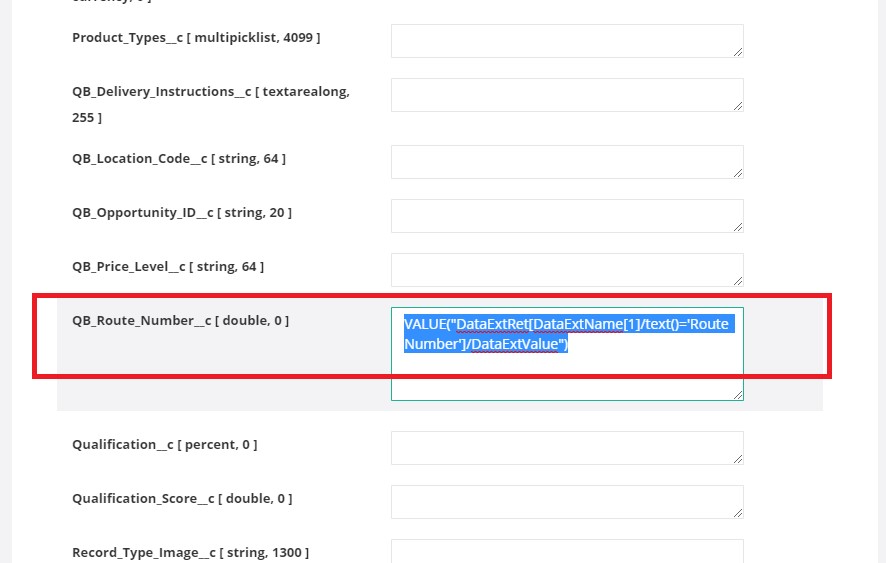Click resize grip of QB_Route_Number__c text area
Screen dimensions: 886x563
click(x=738, y=395)
